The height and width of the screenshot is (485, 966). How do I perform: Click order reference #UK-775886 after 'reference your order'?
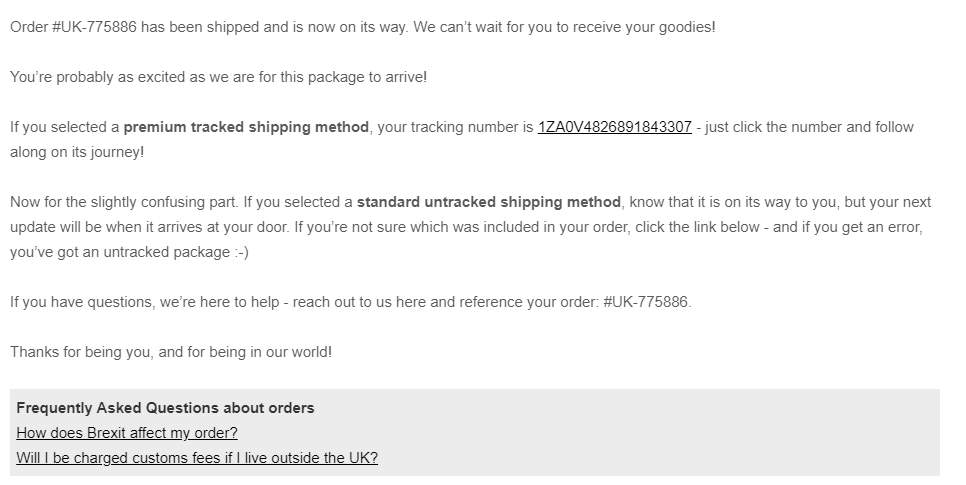[645, 302]
